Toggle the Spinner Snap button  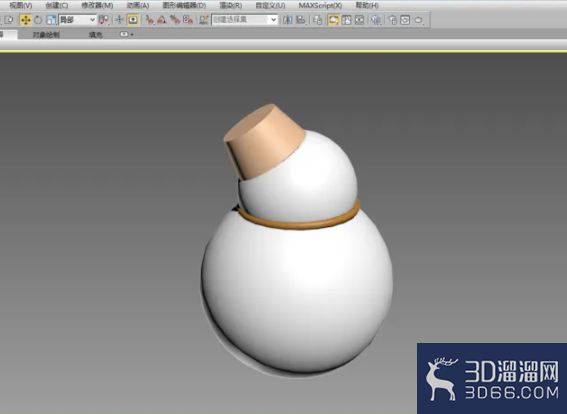pyautogui.click(x=188, y=20)
